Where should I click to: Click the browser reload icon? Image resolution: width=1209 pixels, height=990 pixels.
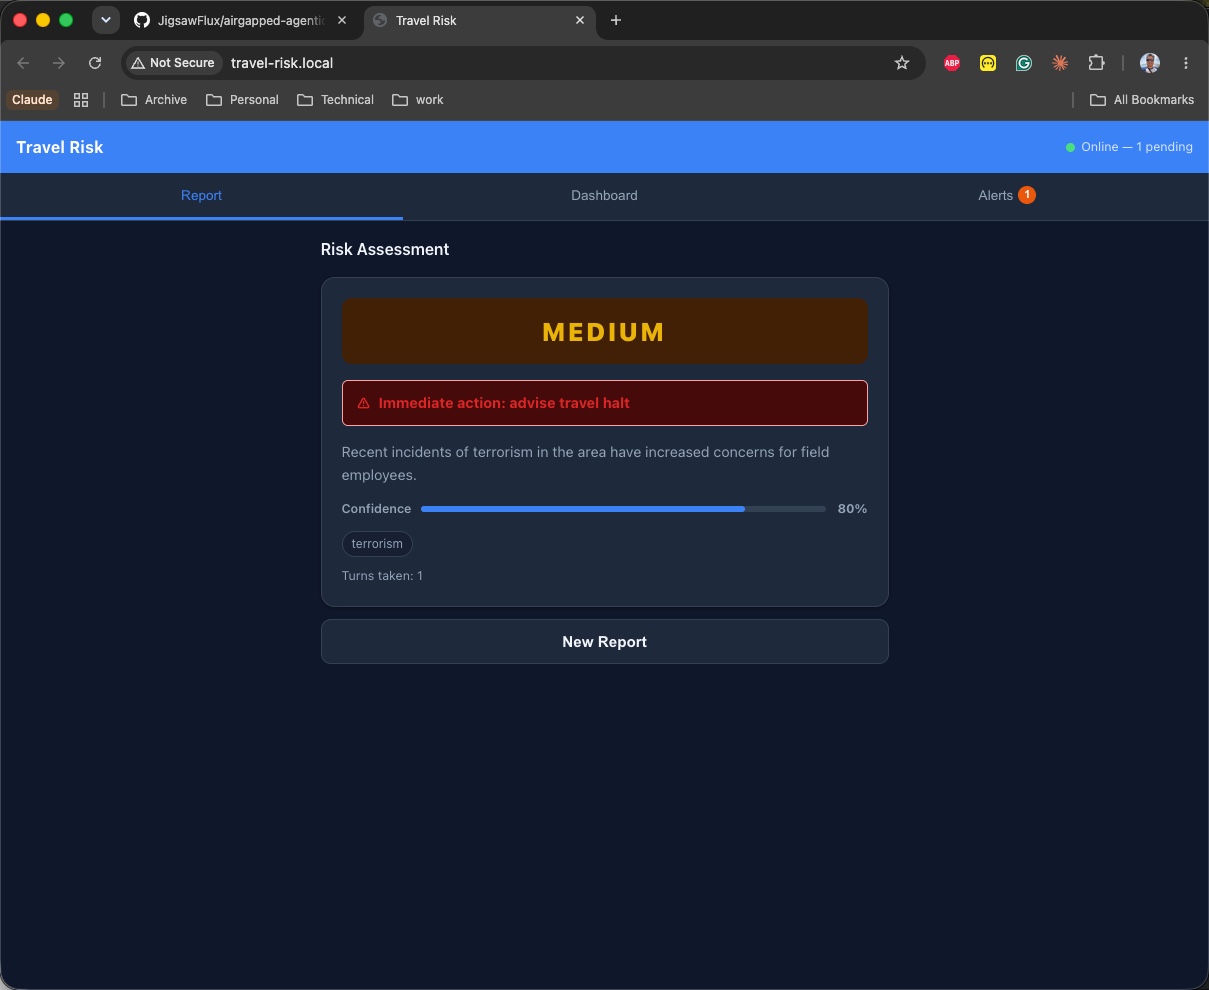pyautogui.click(x=95, y=63)
